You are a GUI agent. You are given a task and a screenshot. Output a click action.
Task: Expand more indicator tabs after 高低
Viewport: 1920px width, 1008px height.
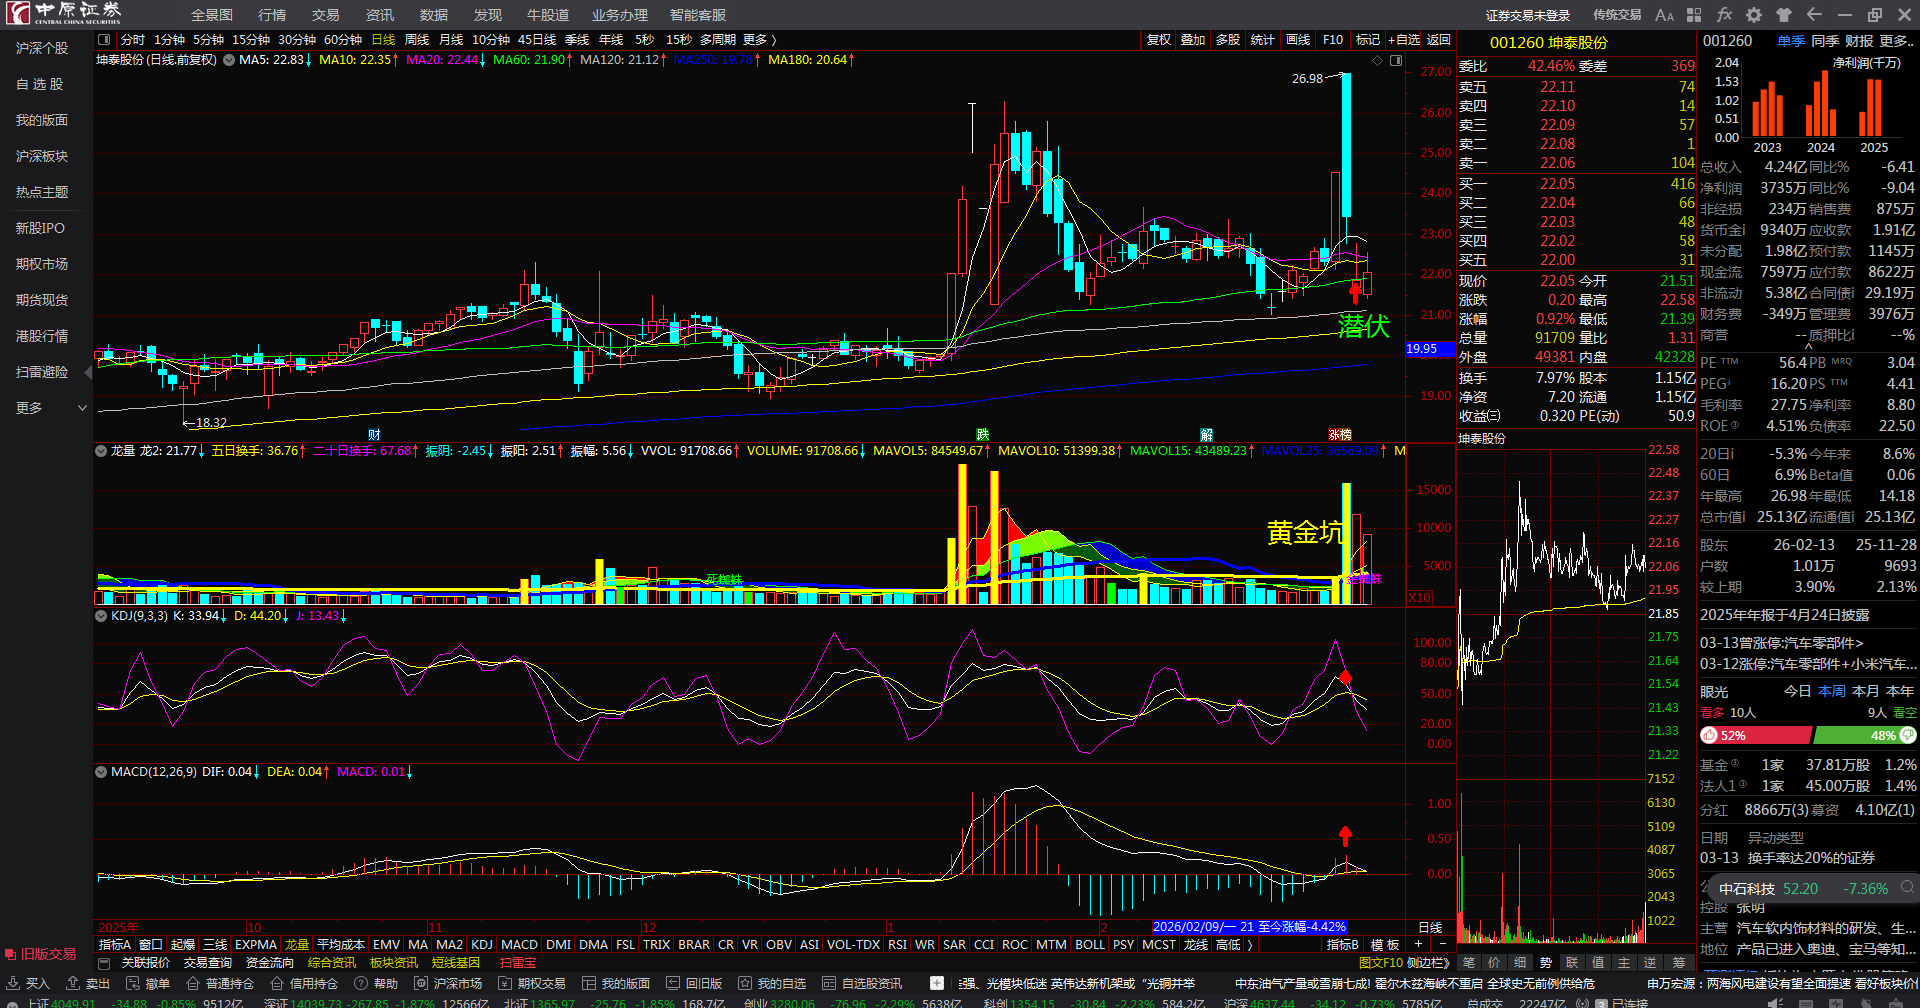tap(1250, 945)
